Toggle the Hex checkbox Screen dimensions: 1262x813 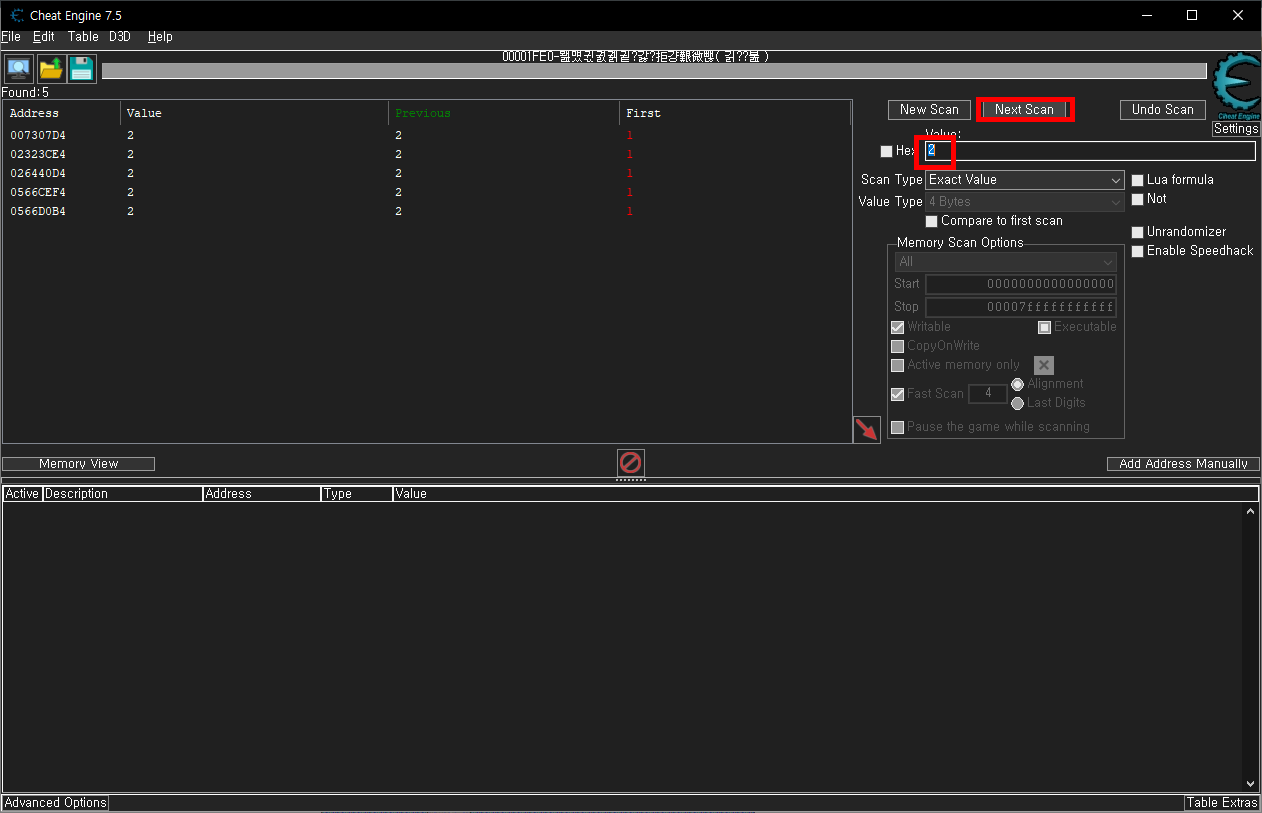[886, 151]
